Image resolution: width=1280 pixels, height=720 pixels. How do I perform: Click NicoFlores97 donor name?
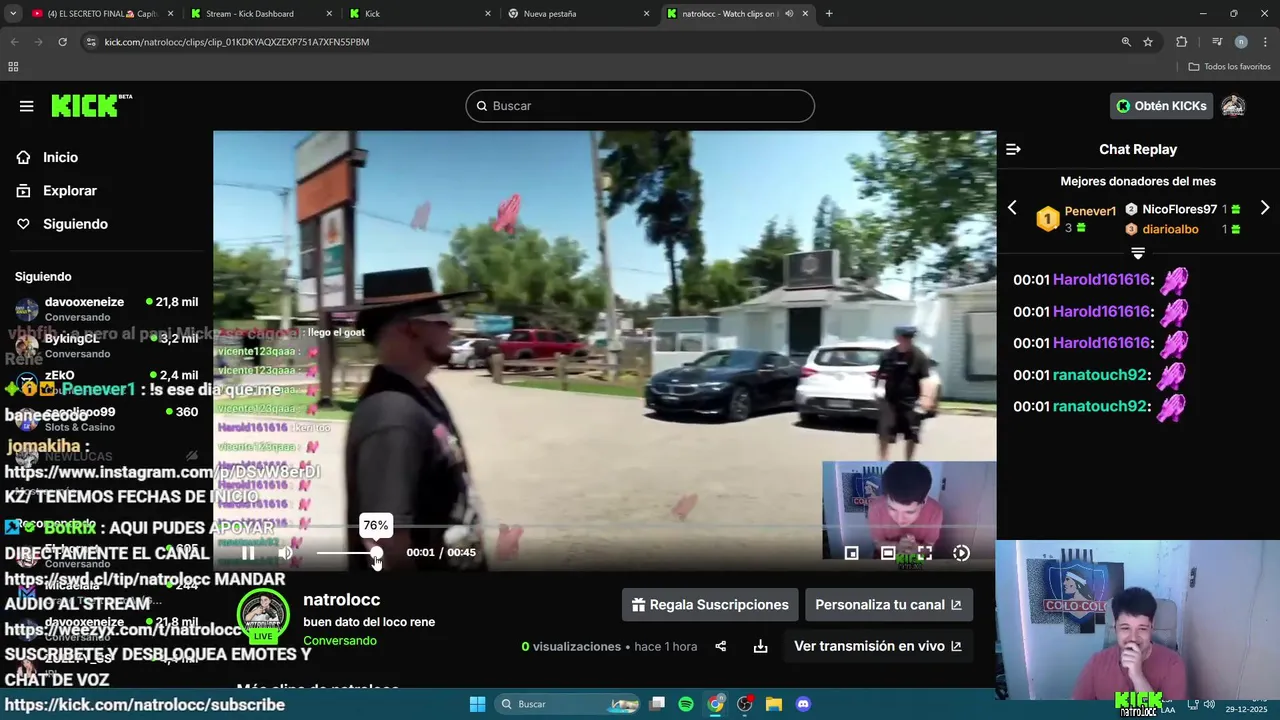[1180, 209]
